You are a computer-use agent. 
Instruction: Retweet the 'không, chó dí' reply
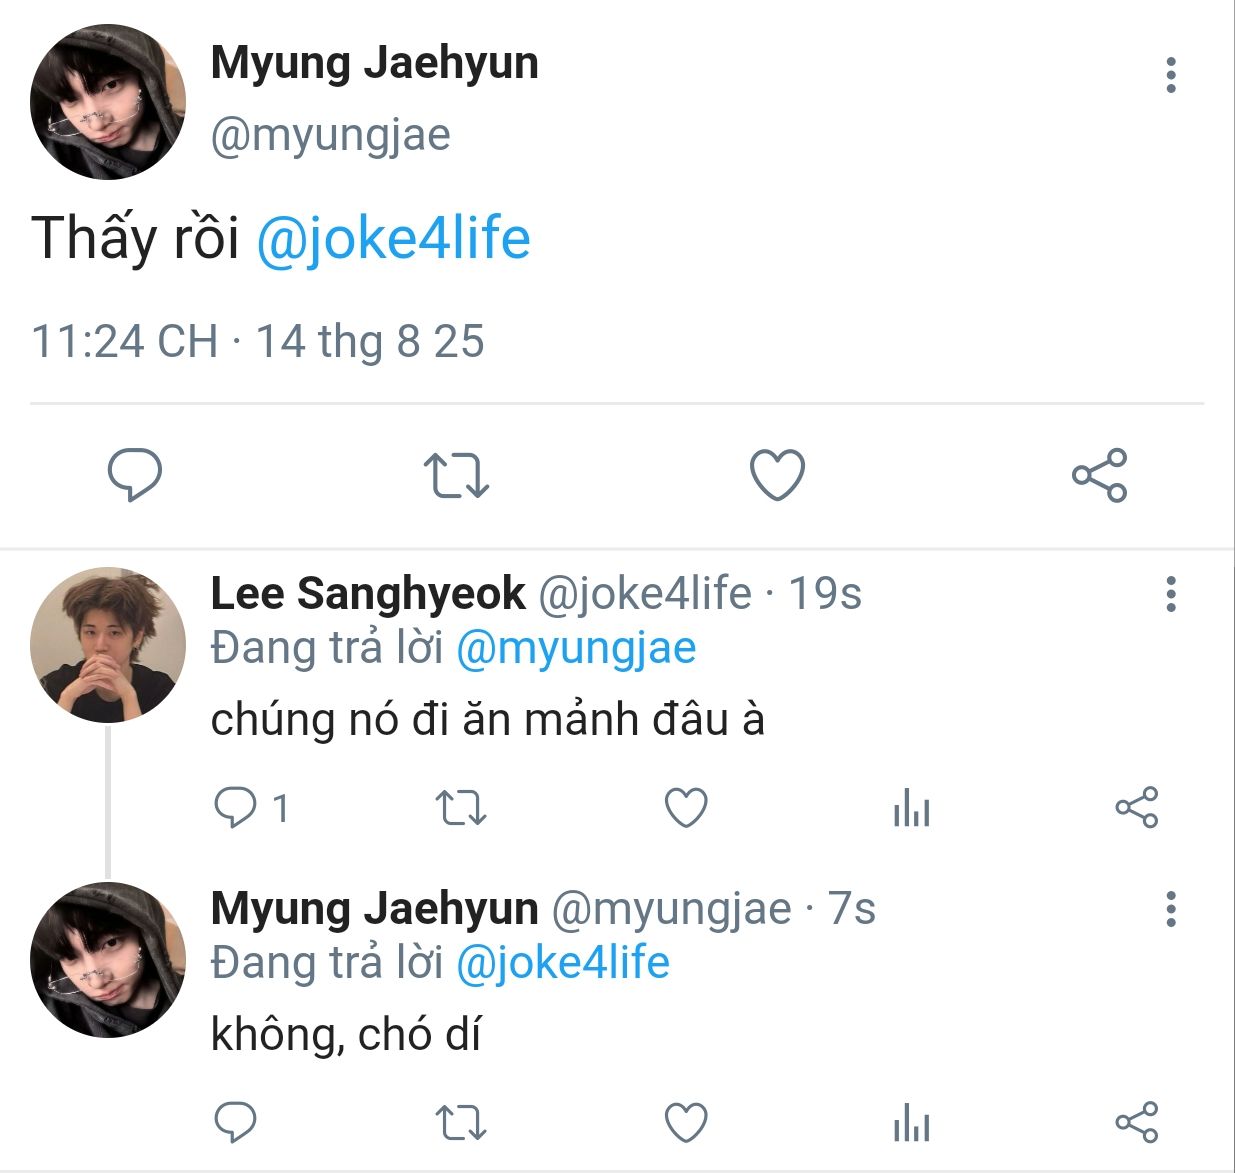461,1122
